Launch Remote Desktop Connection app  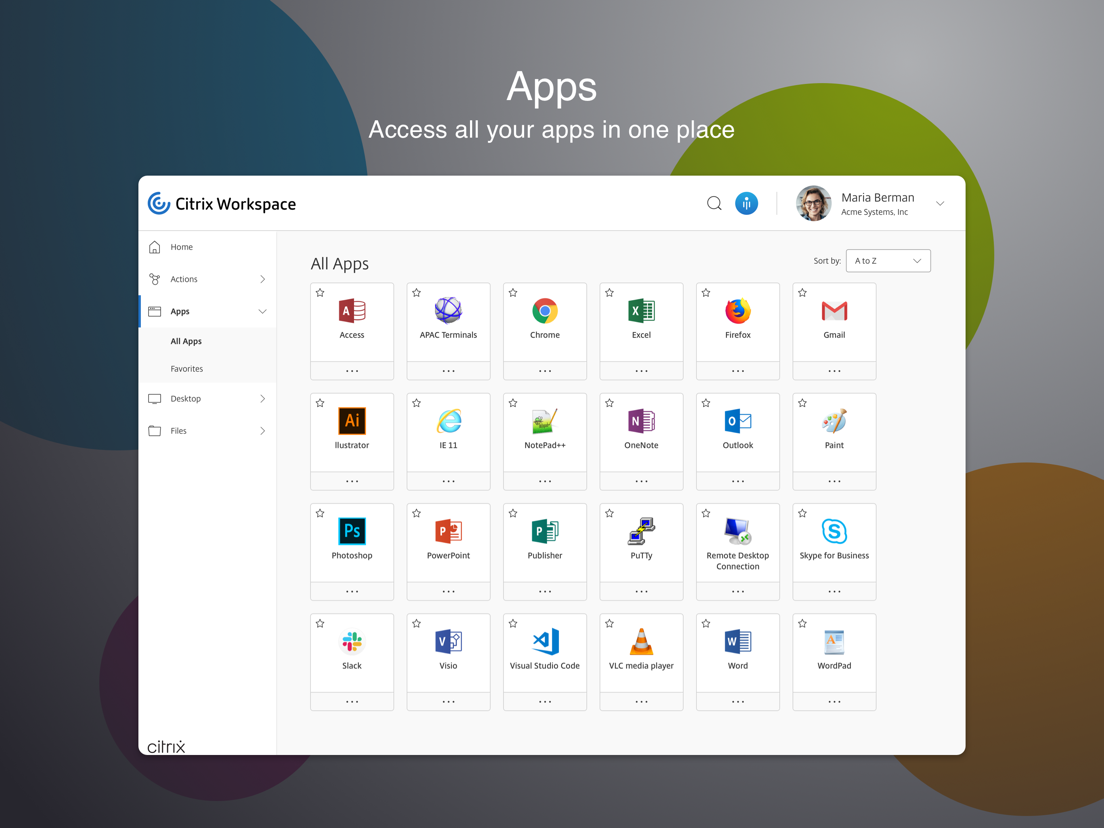738,531
